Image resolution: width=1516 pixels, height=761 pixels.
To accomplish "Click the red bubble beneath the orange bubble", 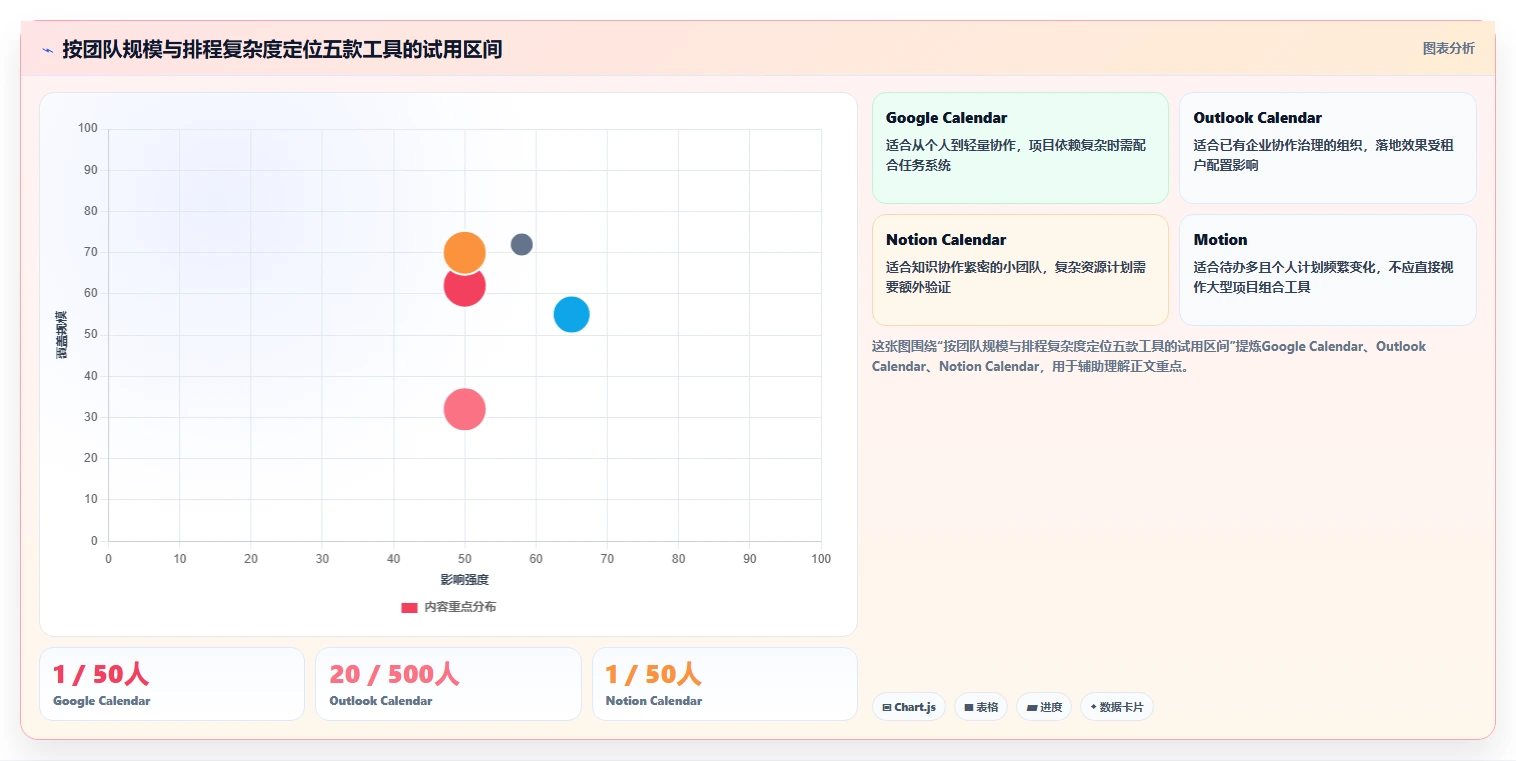I will tap(464, 289).
